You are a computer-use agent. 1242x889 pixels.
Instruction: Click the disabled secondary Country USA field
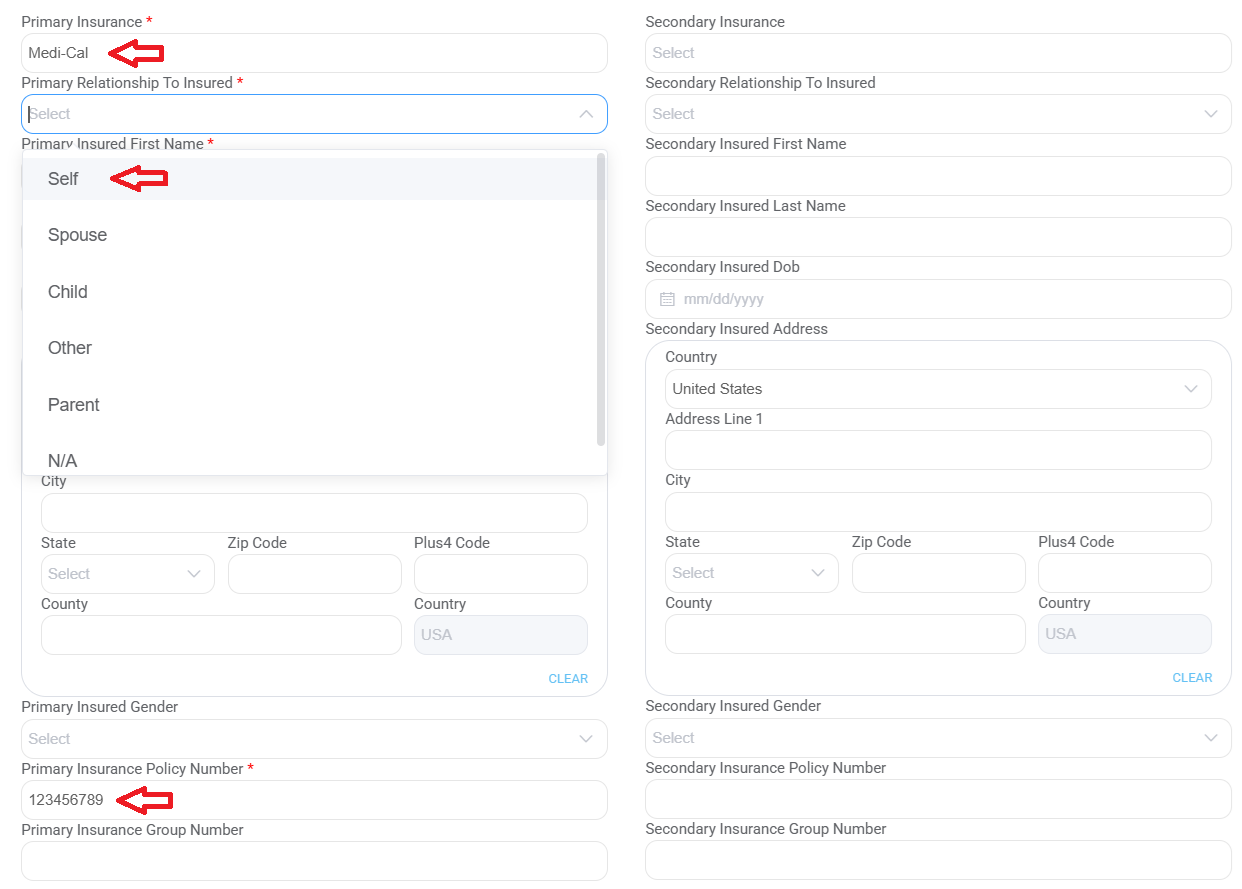(1125, 634)
